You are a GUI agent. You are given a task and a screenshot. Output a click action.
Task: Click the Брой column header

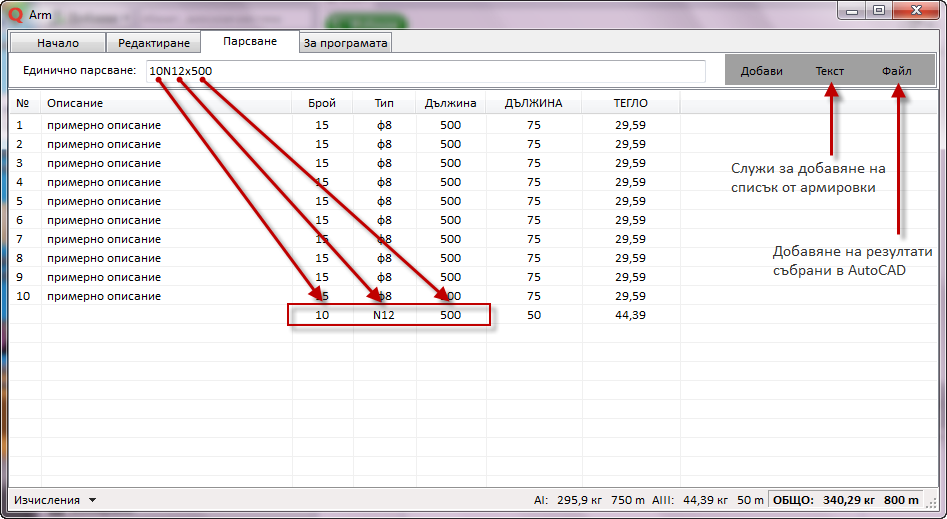point(321,103)
